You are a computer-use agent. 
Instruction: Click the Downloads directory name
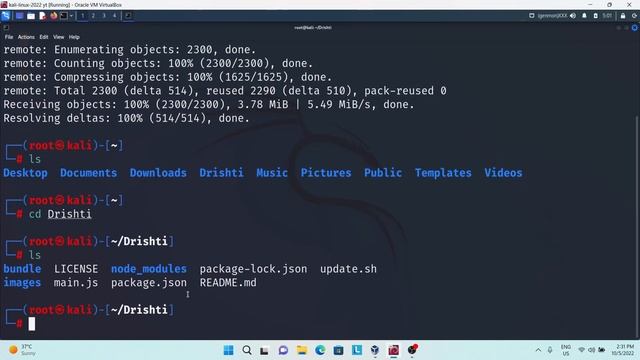[158, 173]
